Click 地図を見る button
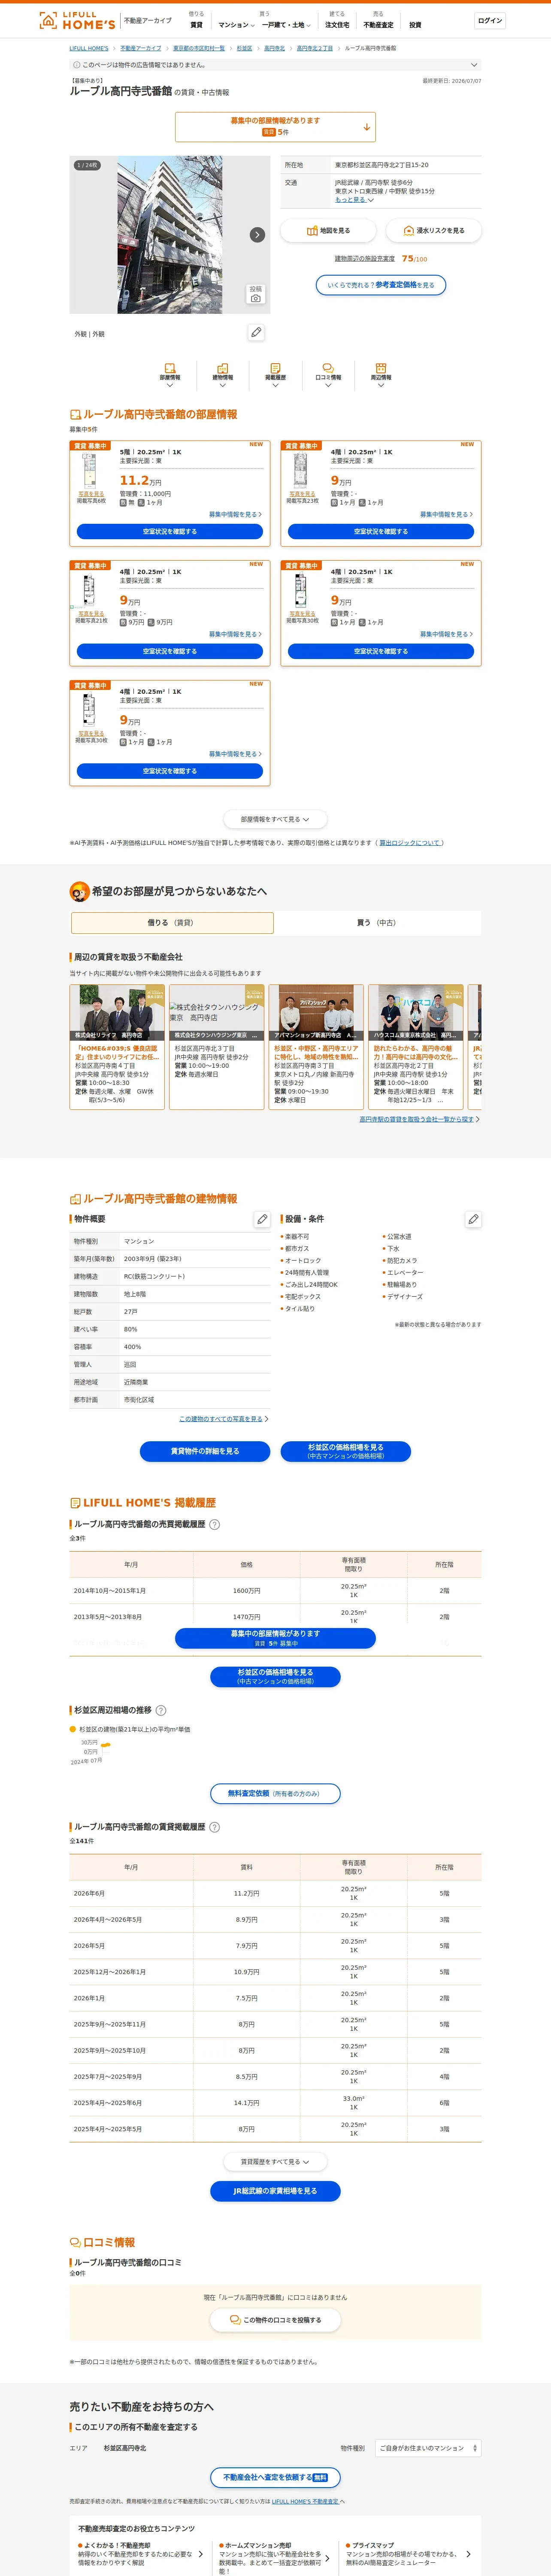 pos(328,231)
